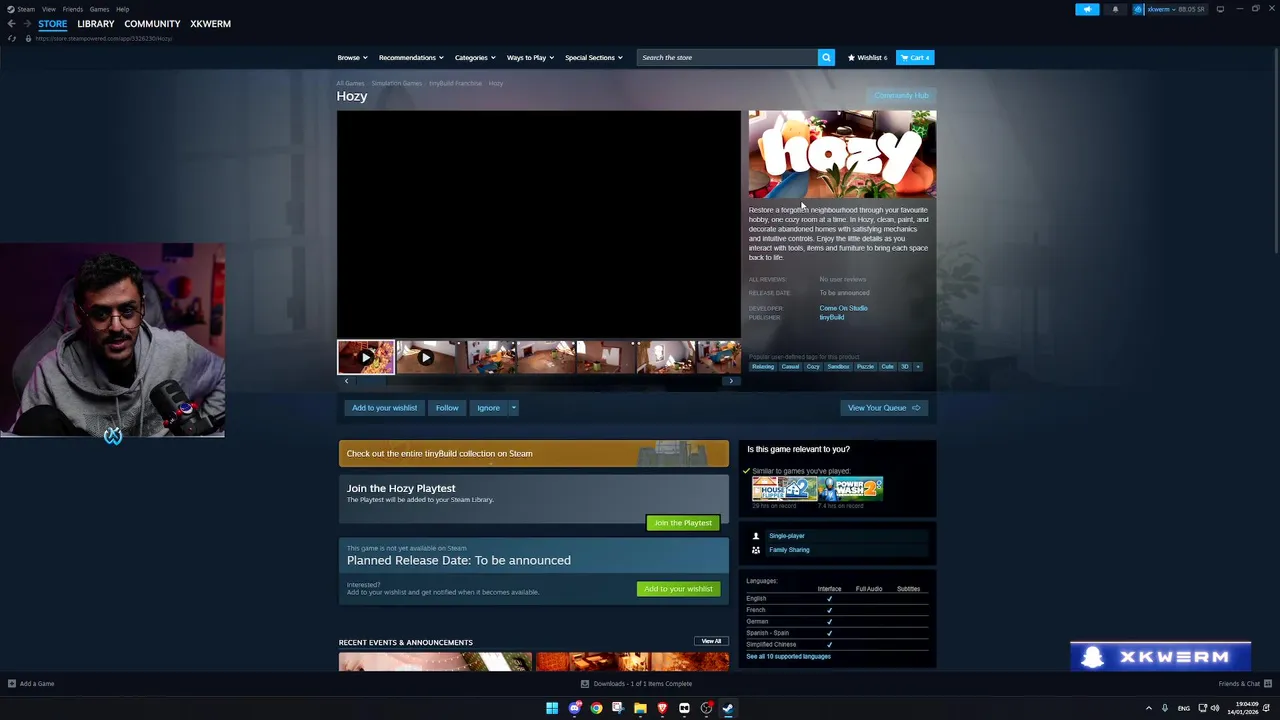Open Chrome from the taskbar

click(596, 708)
